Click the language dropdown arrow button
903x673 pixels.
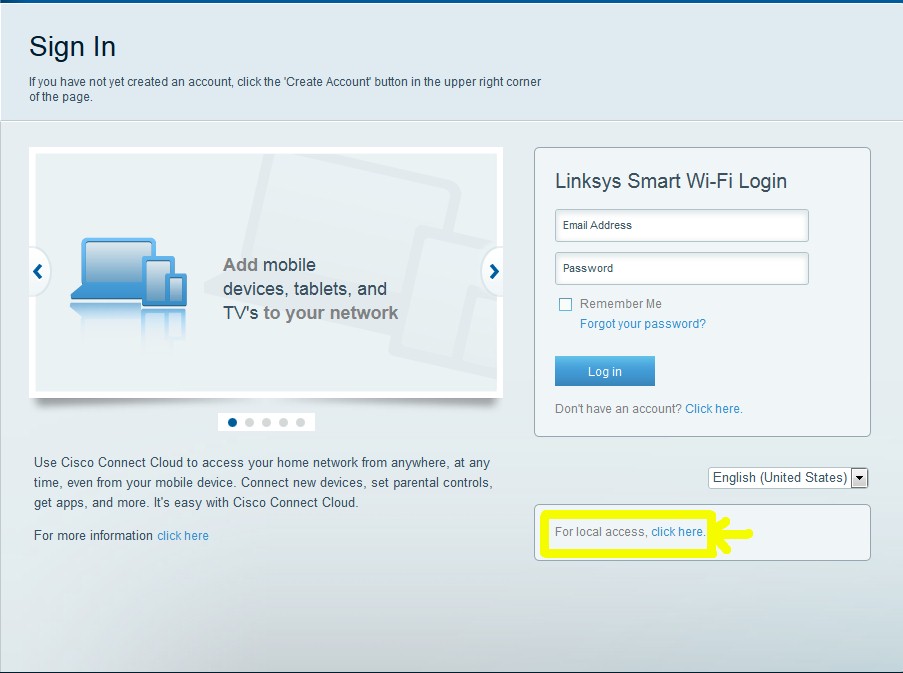click(859, 478)
